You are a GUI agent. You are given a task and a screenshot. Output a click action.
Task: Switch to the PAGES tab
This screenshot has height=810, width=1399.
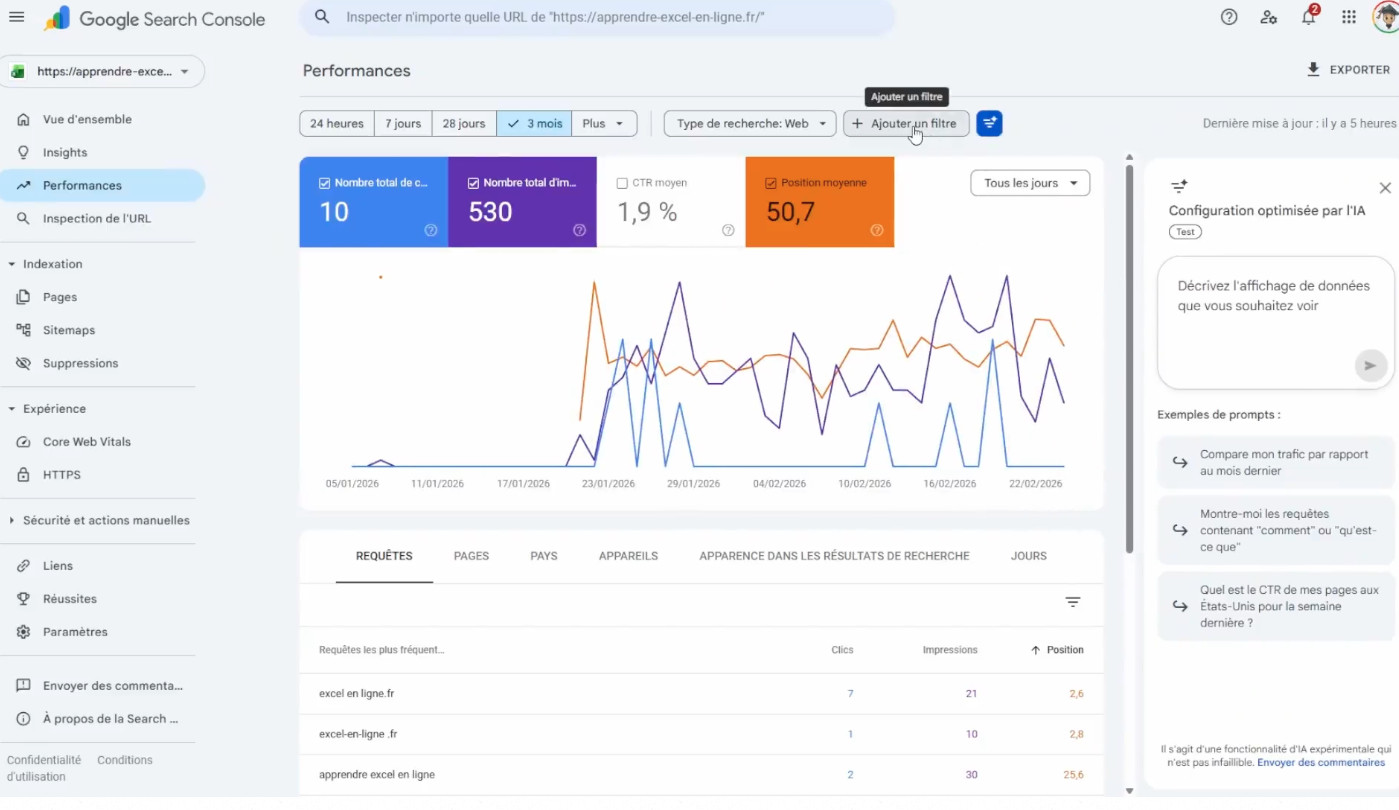click(x=471, y=556)
